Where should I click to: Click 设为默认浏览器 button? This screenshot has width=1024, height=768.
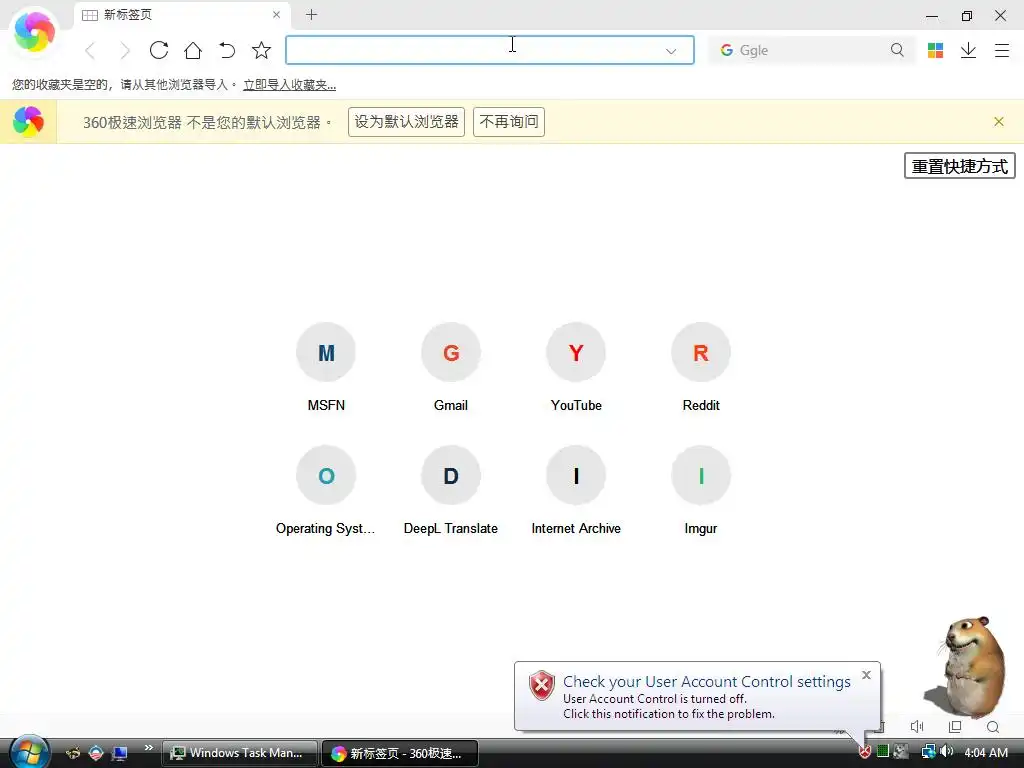[x=406, y=122]
